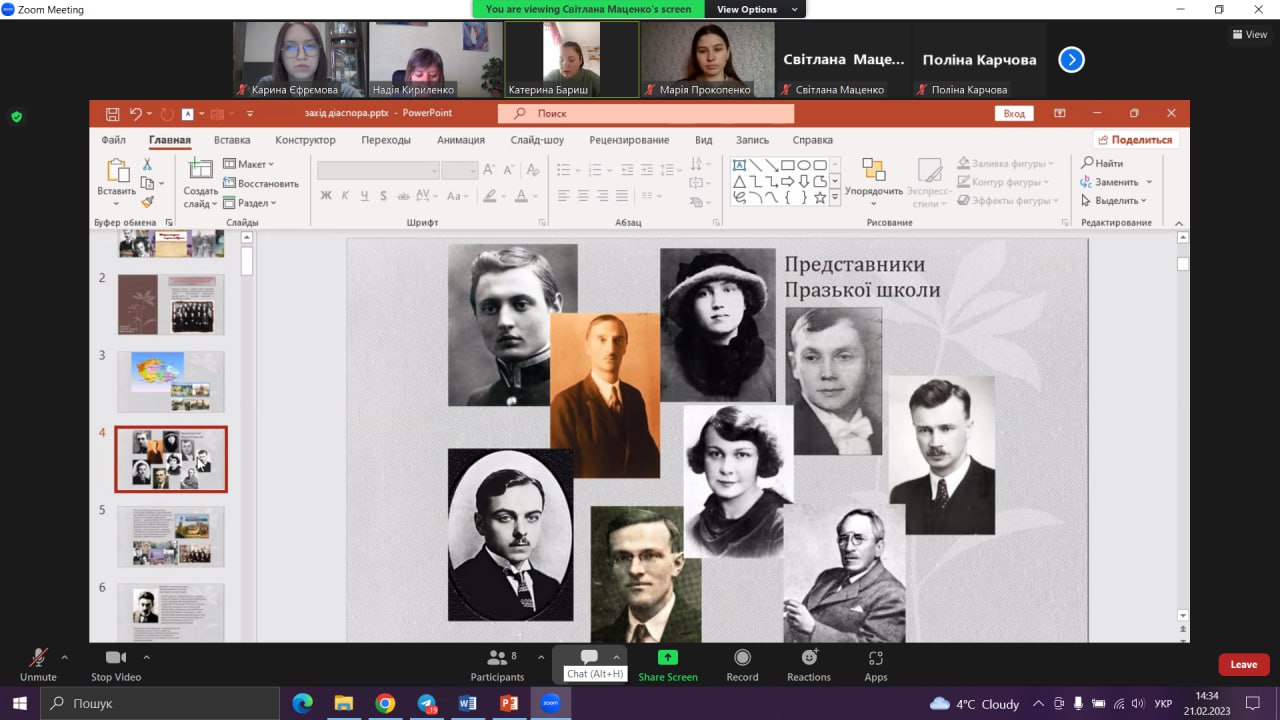Select slide 5 thumbnail
The image size is (1280, 720).
coord(171,536)
